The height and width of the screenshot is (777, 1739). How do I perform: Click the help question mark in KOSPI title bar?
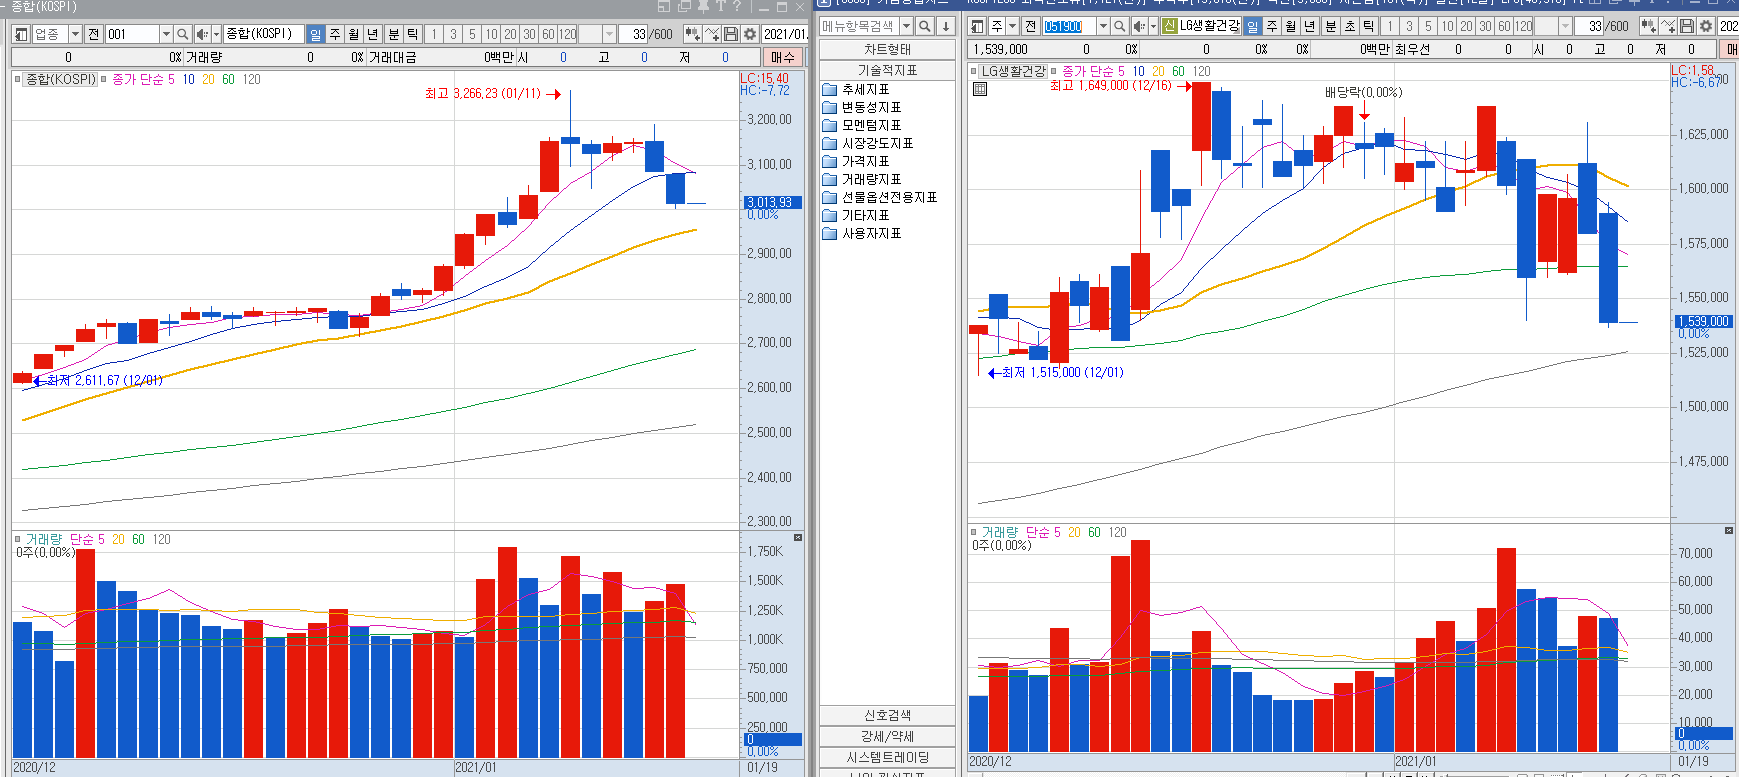[736, 5]
